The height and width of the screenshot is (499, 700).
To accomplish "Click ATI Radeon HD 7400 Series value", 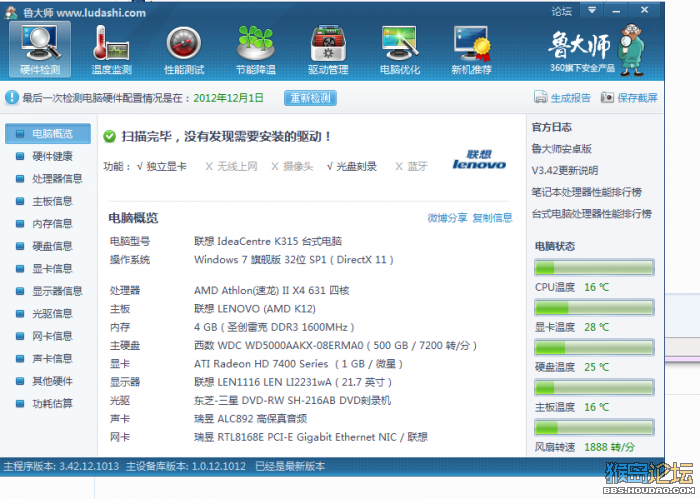I will click(x=298, y=364).
